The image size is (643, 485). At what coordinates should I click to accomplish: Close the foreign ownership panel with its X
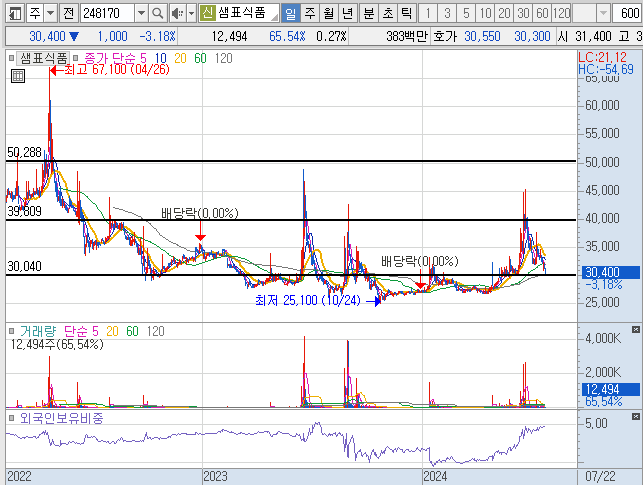pyautogui.click(x=635, y=417)
